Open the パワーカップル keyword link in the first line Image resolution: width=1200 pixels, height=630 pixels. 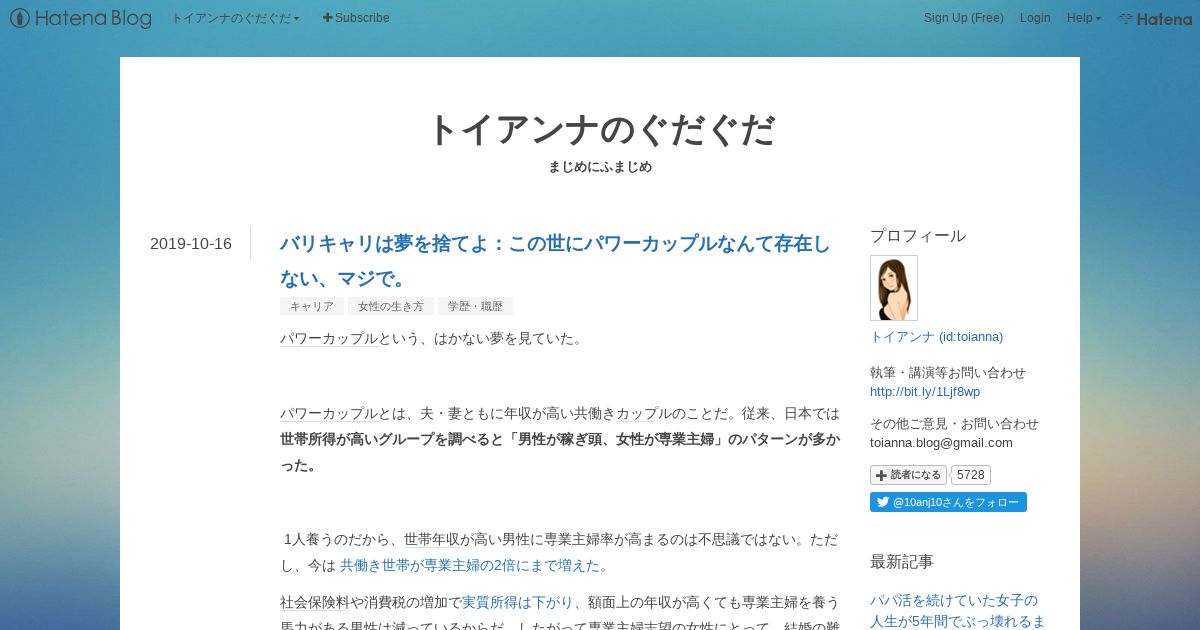pos(329,338)
